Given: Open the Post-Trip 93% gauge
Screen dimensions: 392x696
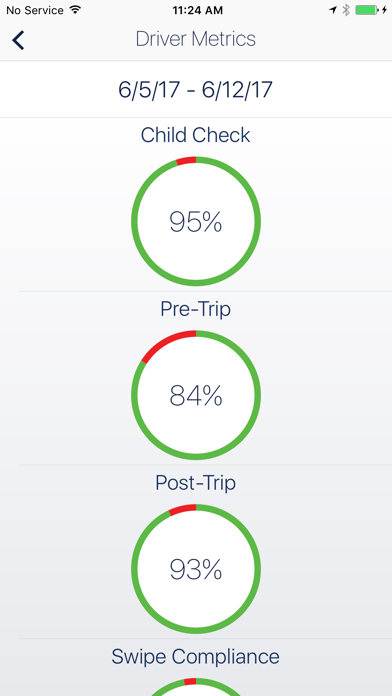Looking at the screenshot, I should [x=196, y=569].
